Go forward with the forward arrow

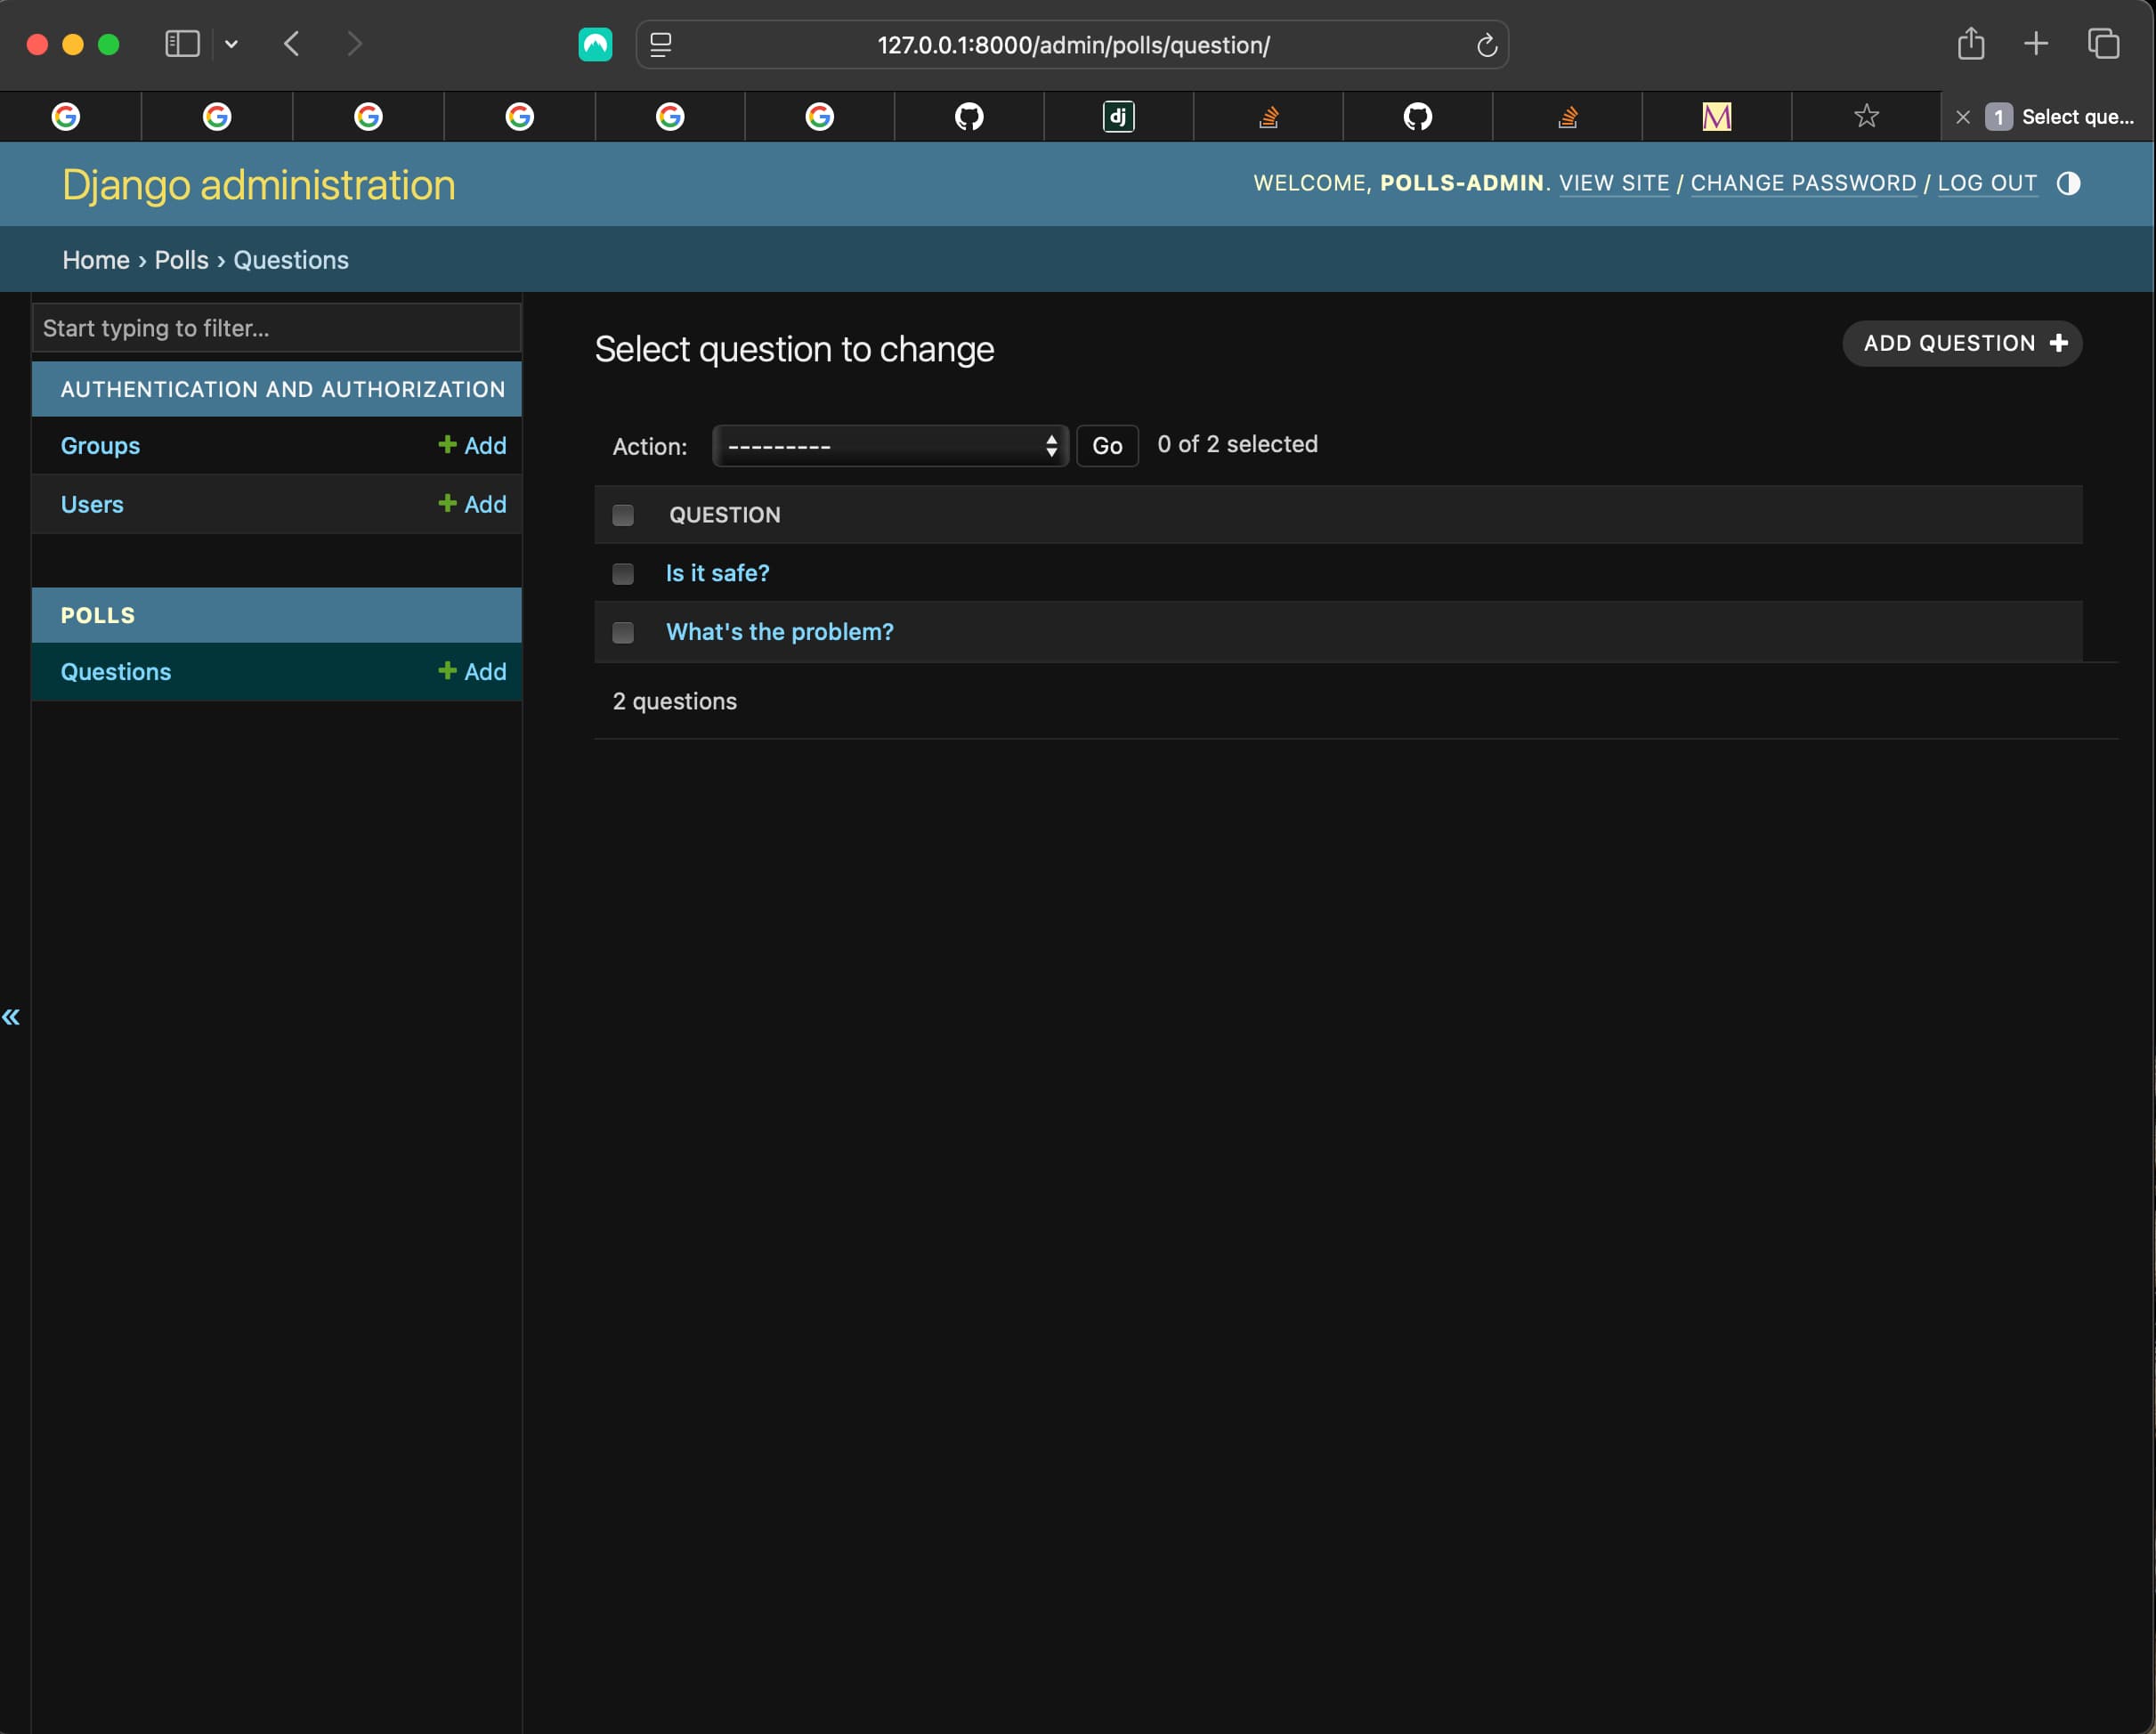(354, 44)
